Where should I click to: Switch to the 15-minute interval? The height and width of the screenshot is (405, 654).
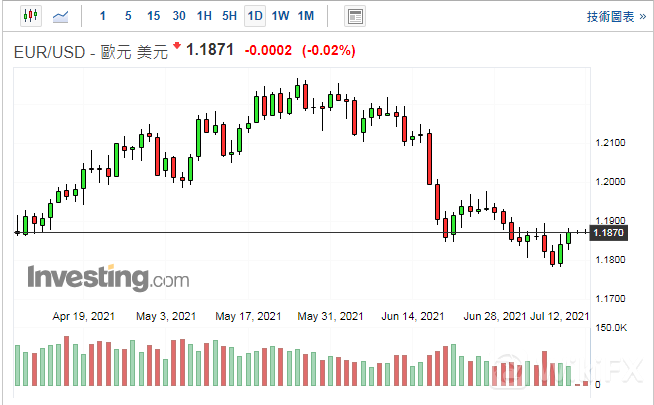(x=153, y=16)
